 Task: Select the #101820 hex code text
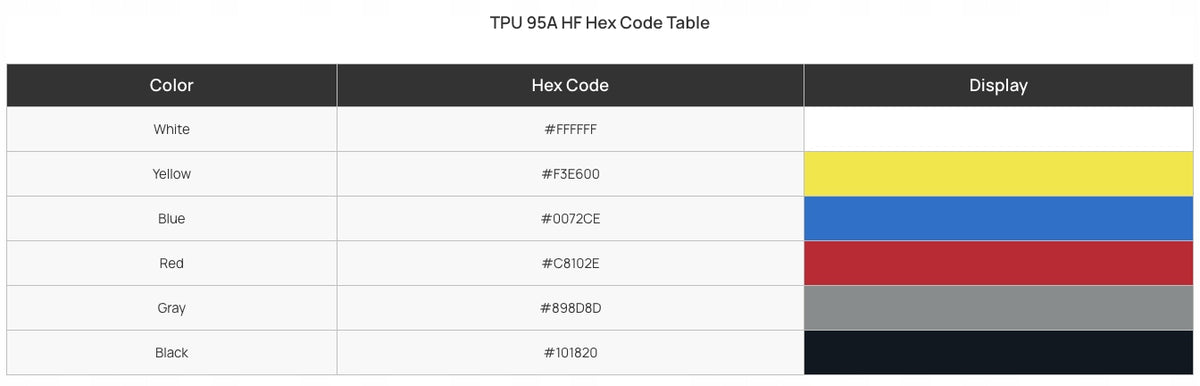(570, 353)
